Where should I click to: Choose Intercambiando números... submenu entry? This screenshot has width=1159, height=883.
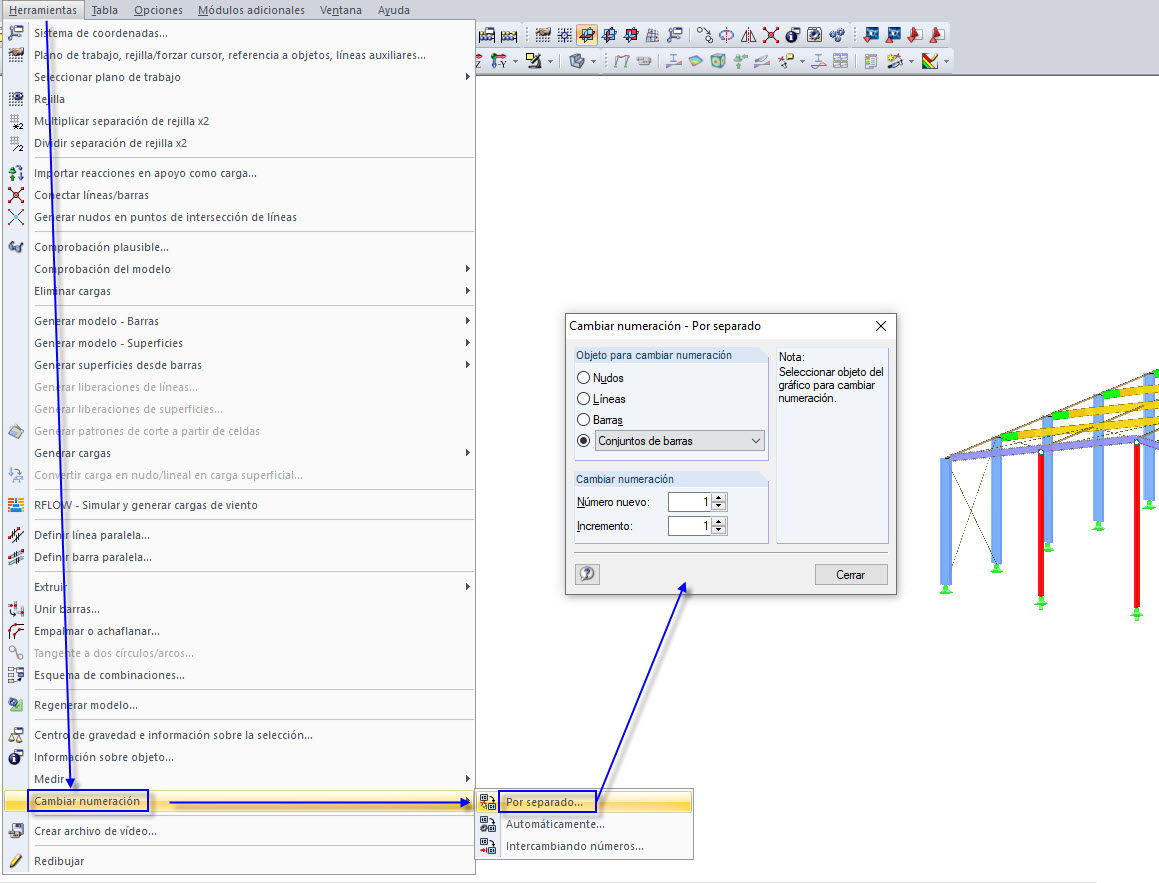(584, 846)
